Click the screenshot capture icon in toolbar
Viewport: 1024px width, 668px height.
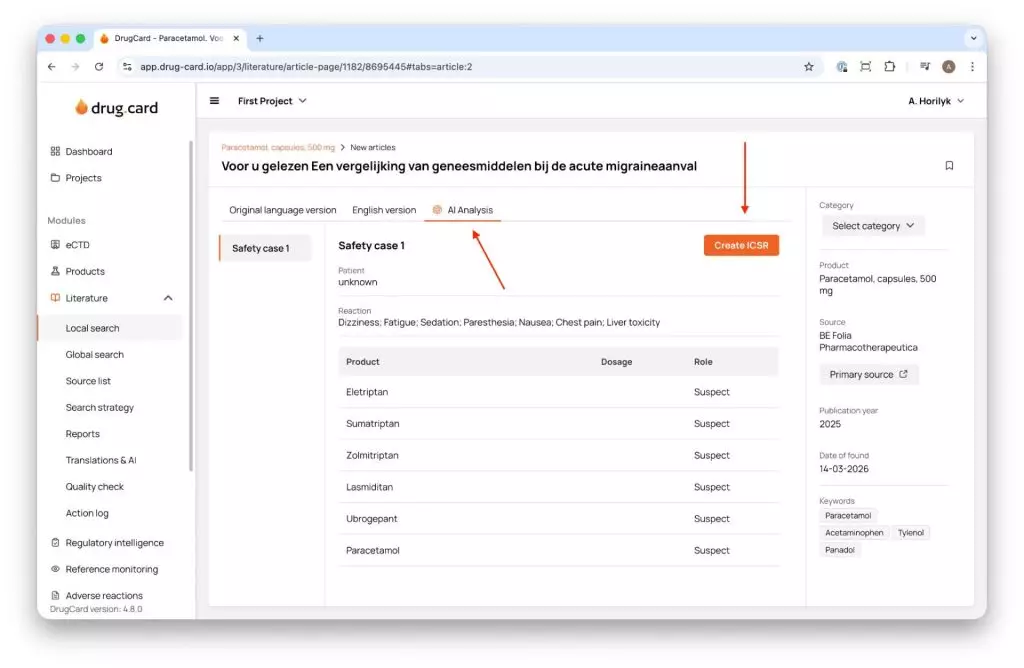(865, 67)
